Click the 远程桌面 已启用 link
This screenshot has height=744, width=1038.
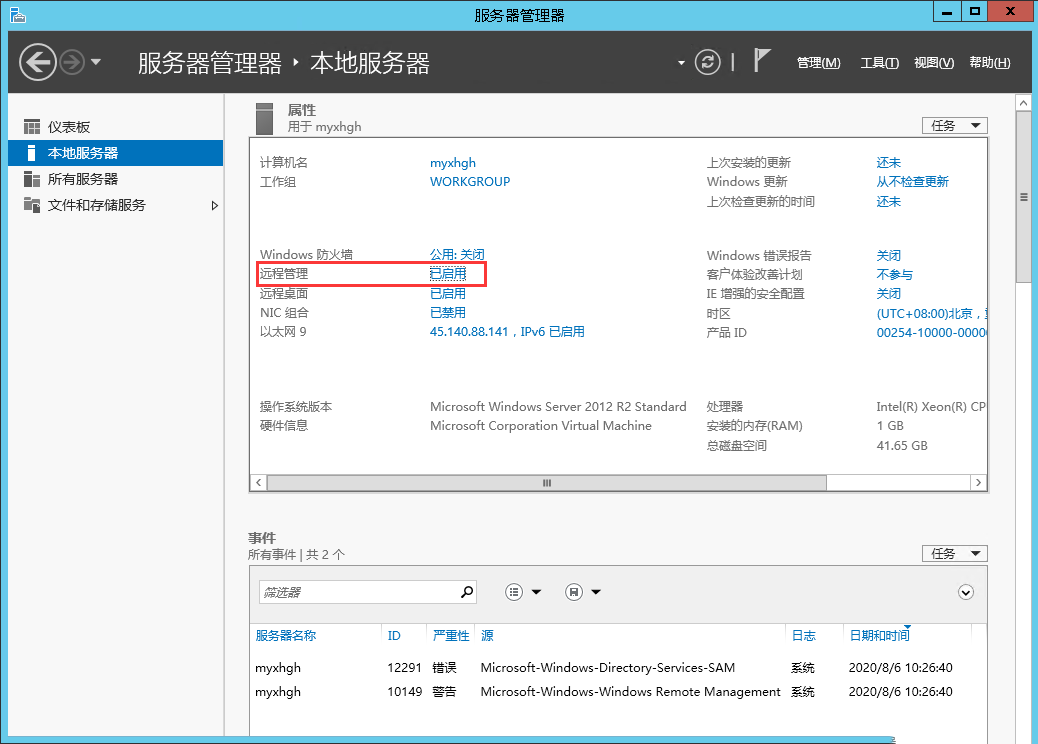click(448, 293)
